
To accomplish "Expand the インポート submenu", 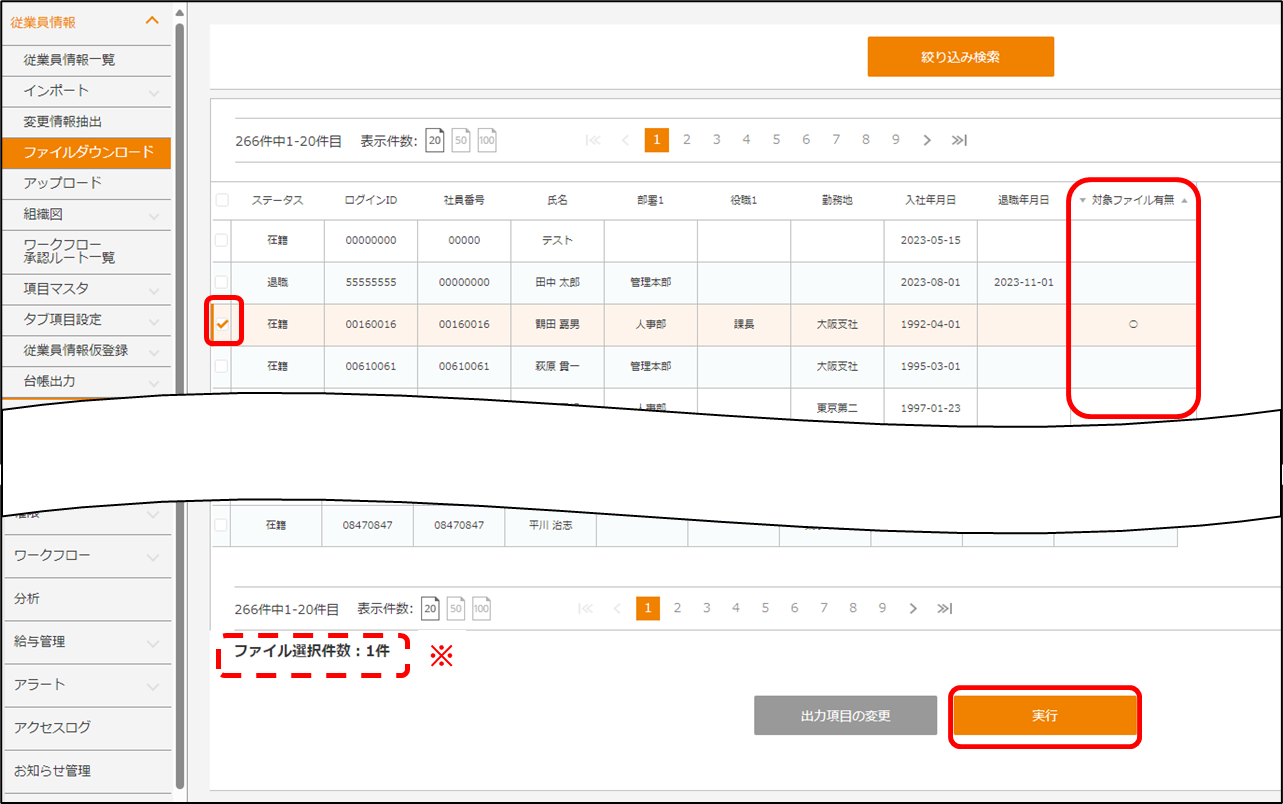I will click(153, 92).
